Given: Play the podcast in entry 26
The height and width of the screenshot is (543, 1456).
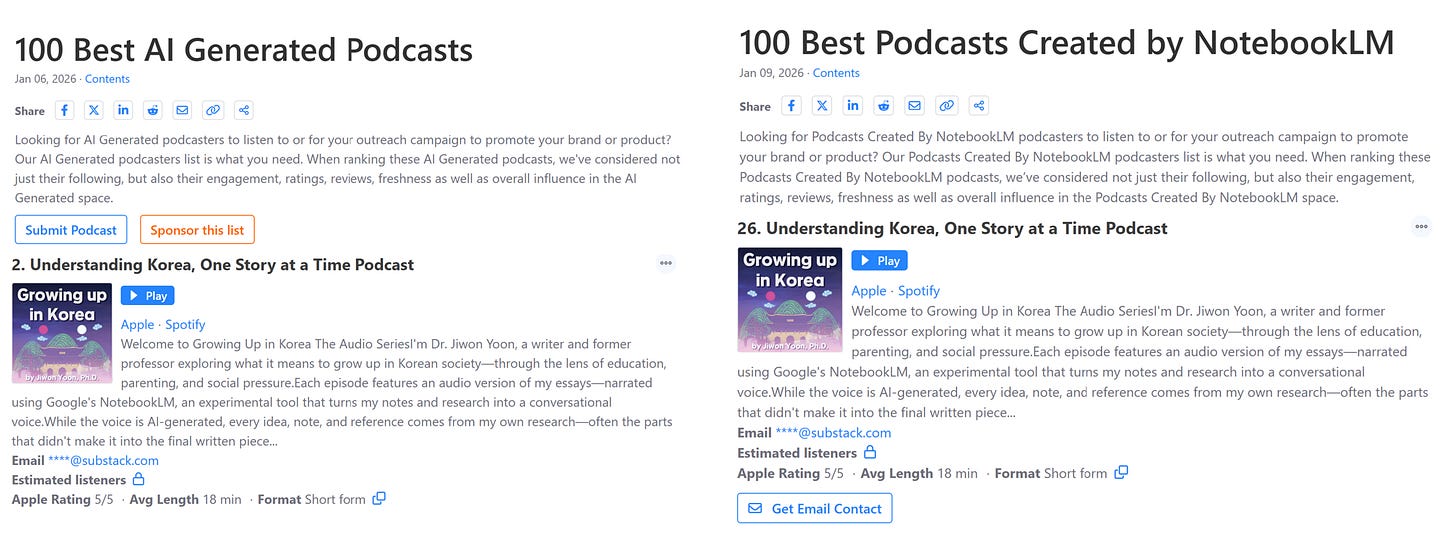Looking at the screenshot, I should [x=879, y=260].
